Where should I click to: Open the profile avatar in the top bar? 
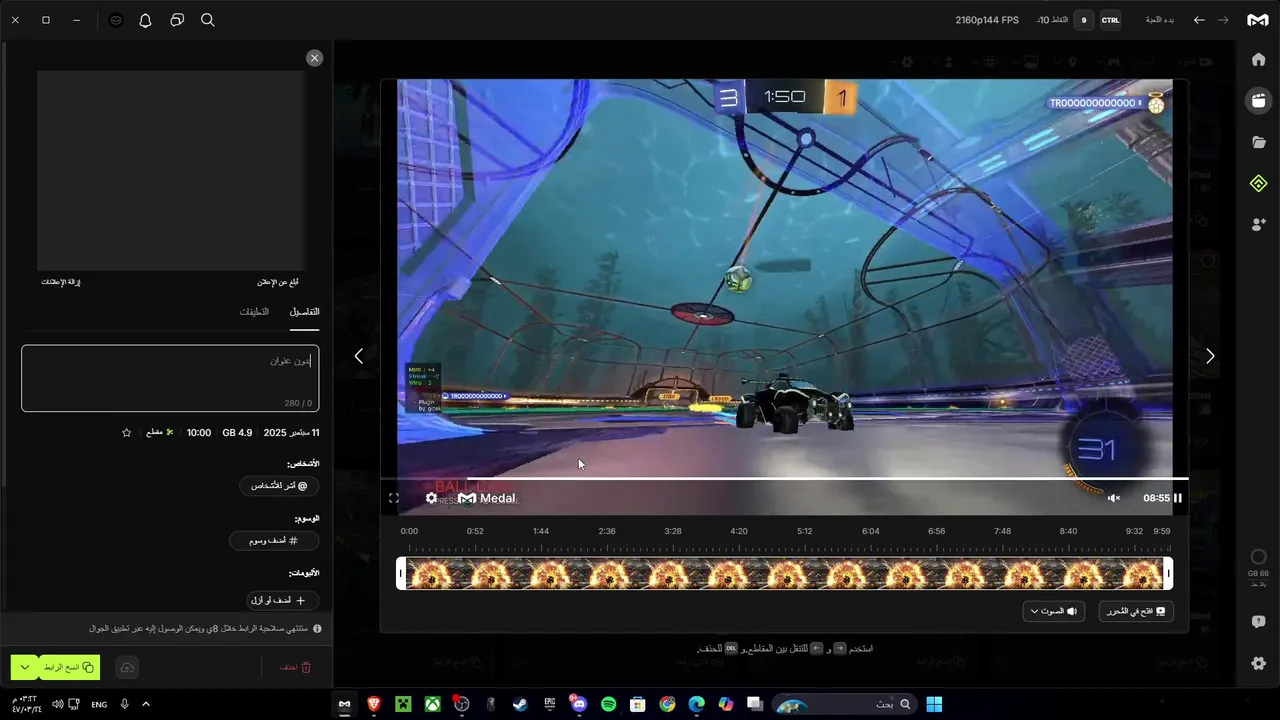tap(116, 20)
